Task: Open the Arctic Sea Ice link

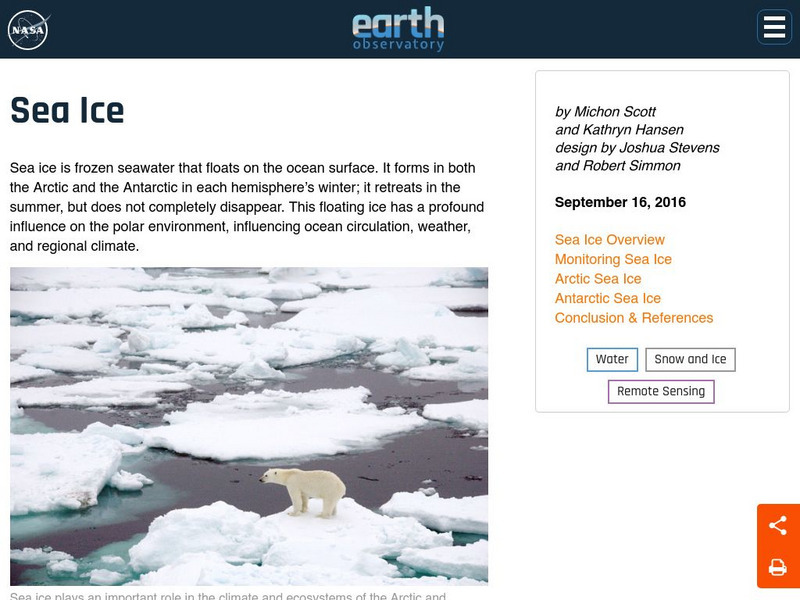Action: click(598, 279)
